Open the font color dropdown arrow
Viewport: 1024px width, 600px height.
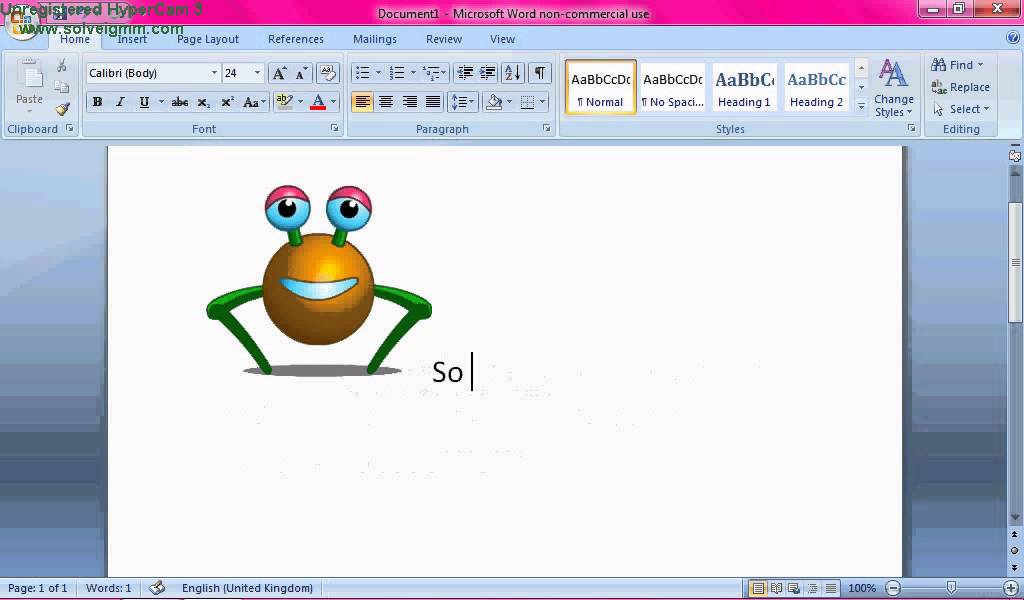333,102
